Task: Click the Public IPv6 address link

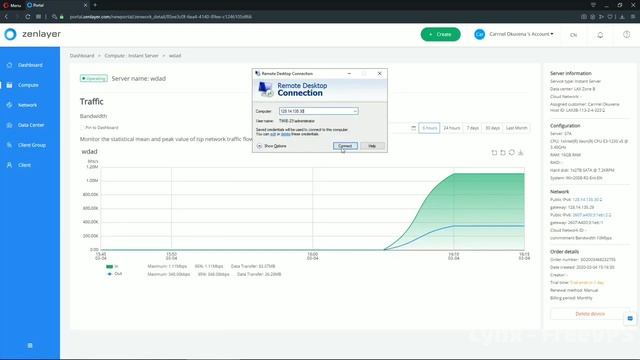Action: (591, 215)
